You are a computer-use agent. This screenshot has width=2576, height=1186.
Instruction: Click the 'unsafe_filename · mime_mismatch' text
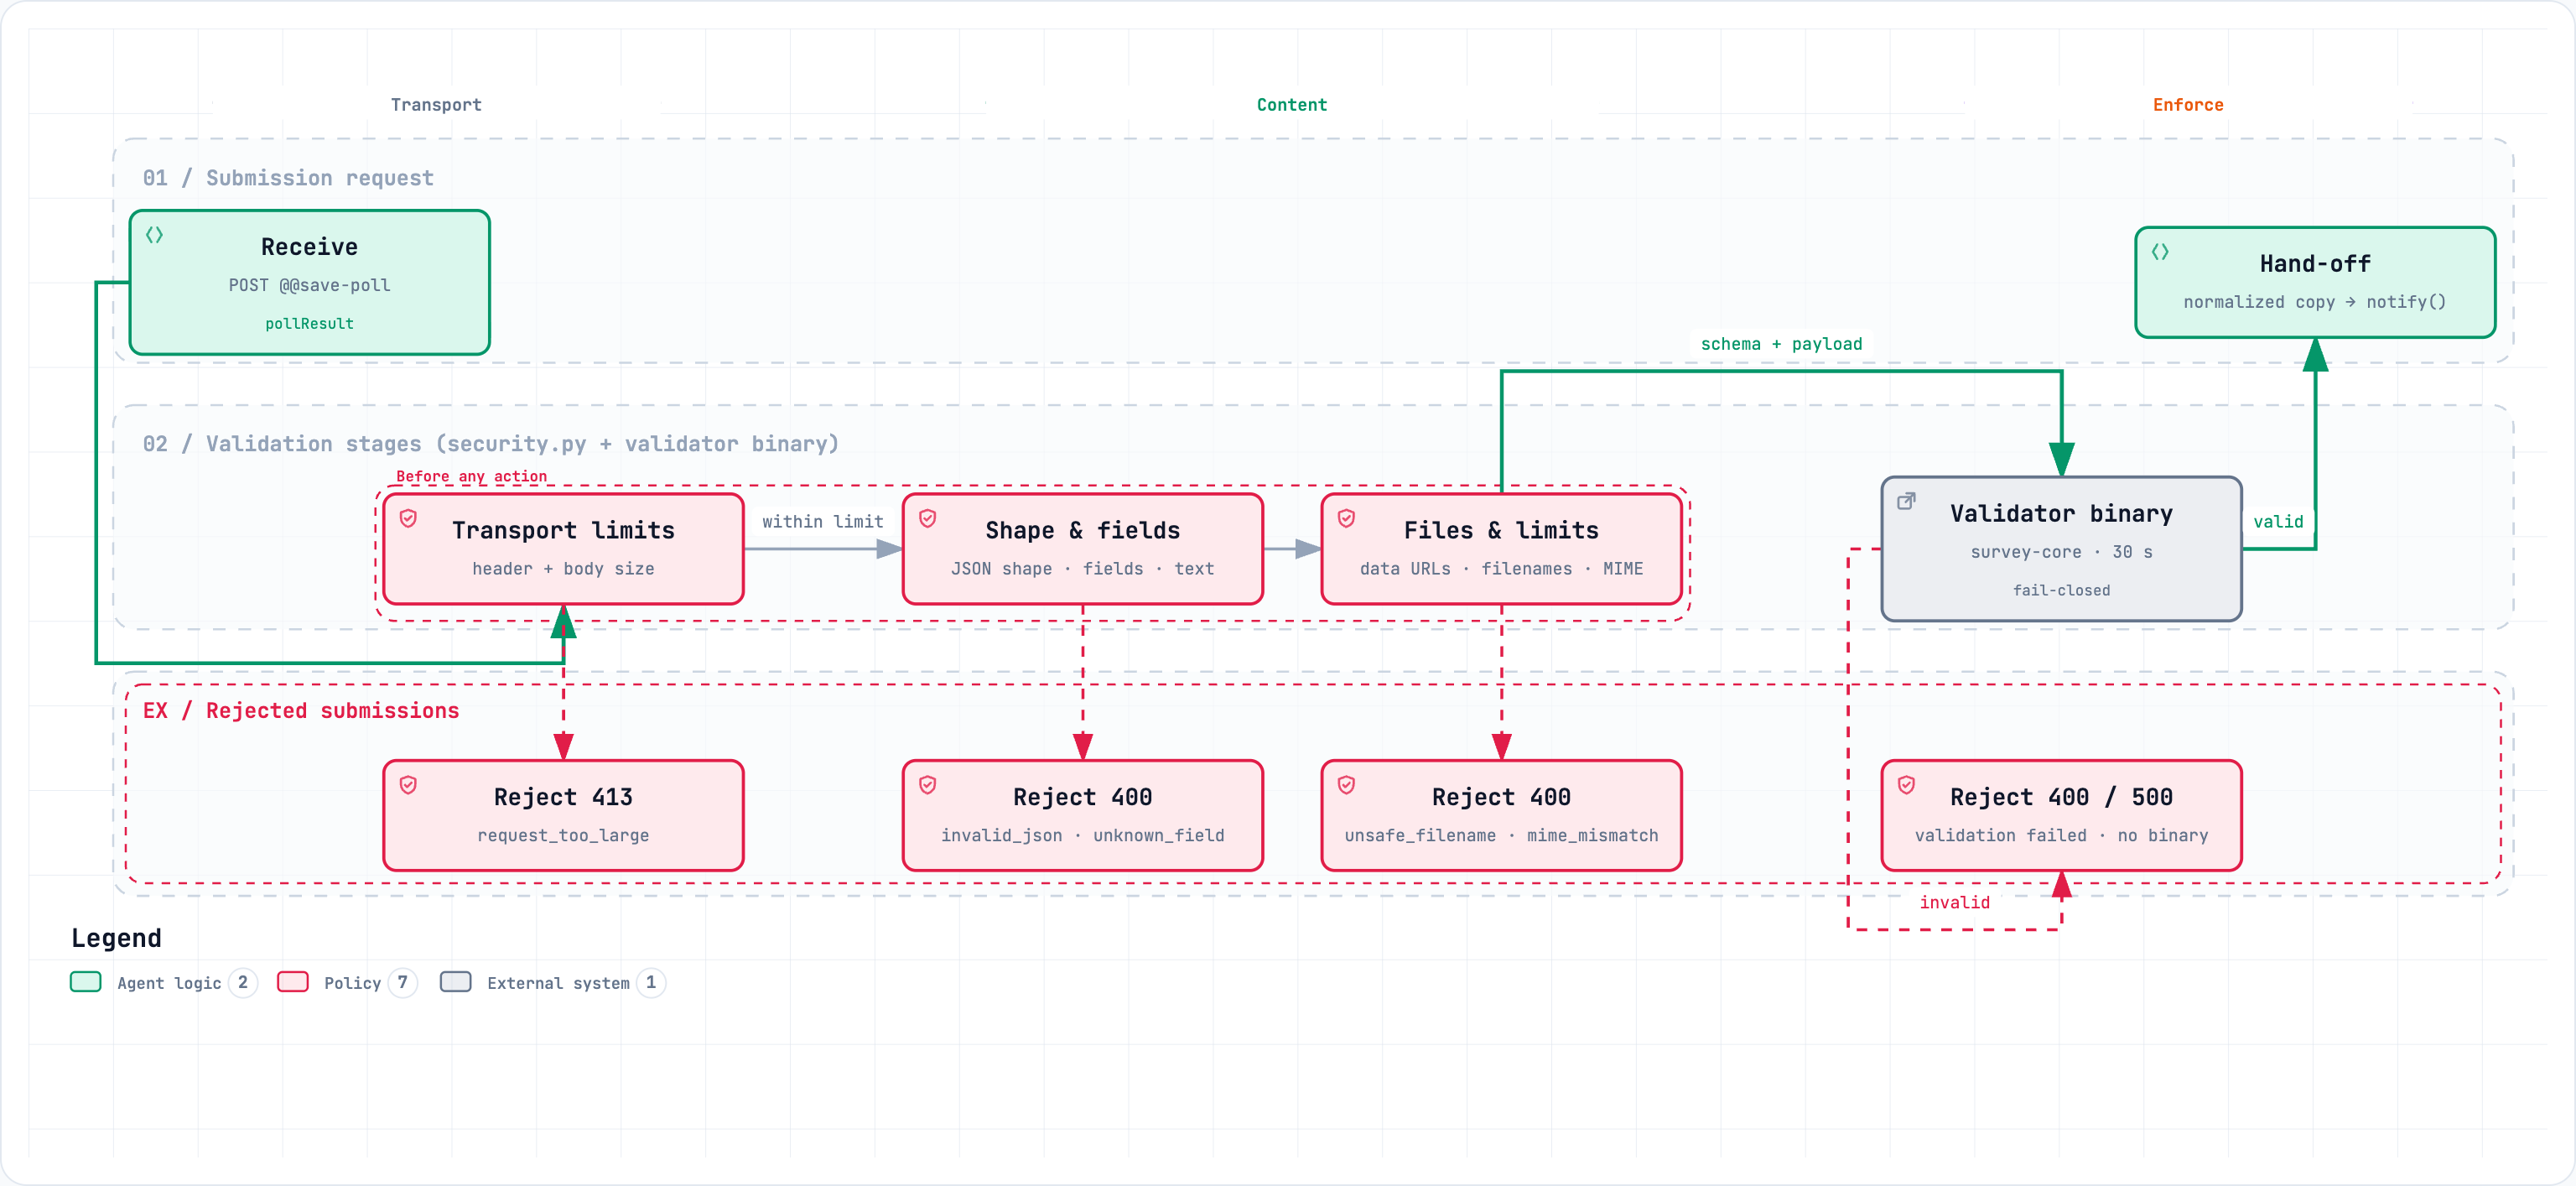(1501, 836)
